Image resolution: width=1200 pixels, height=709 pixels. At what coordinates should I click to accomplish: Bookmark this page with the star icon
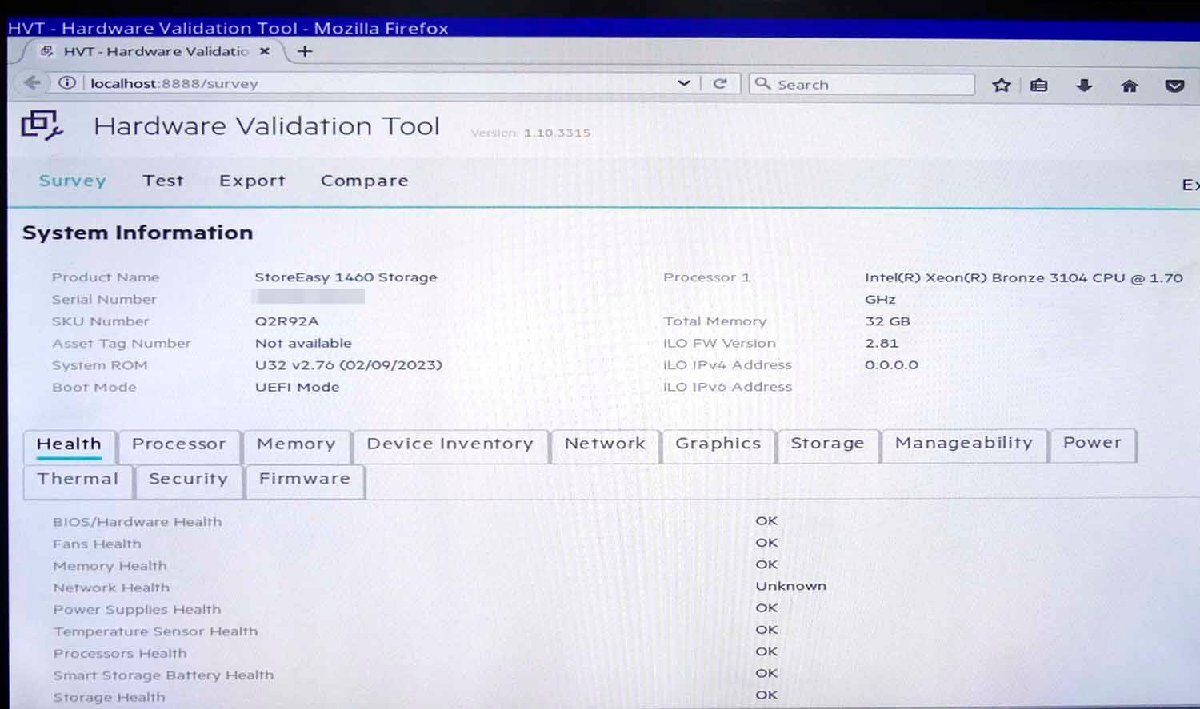pyautogui.click(x=1001, y=85)
